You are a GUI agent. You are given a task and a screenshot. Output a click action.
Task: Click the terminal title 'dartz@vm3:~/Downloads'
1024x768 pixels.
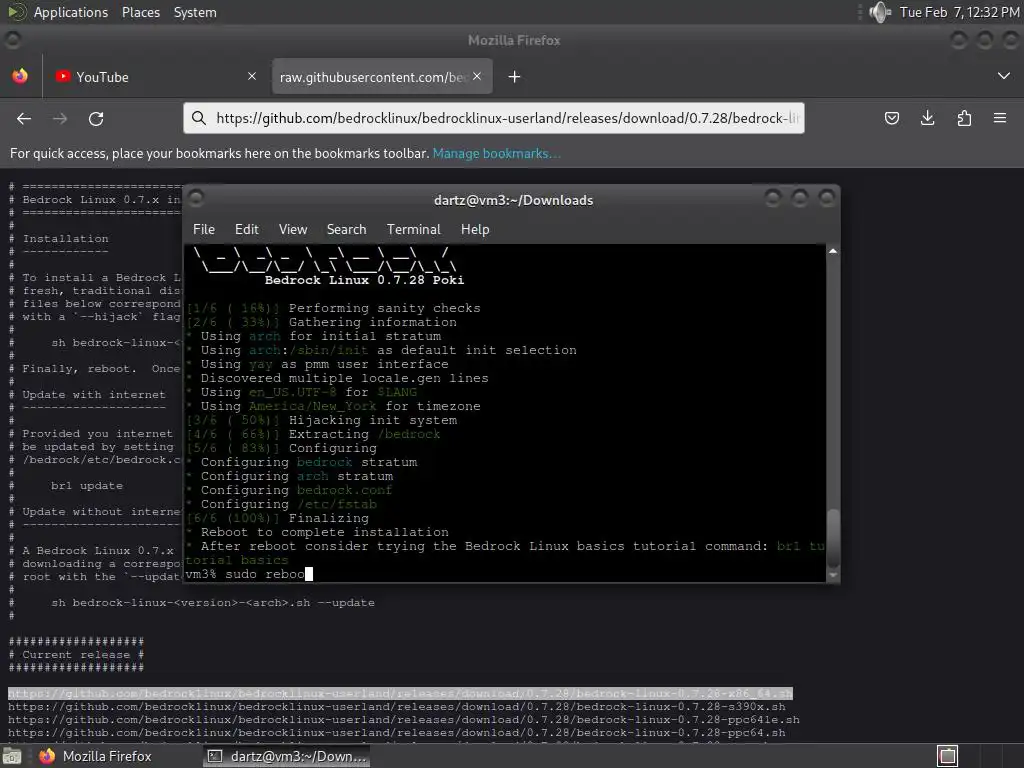513,200
